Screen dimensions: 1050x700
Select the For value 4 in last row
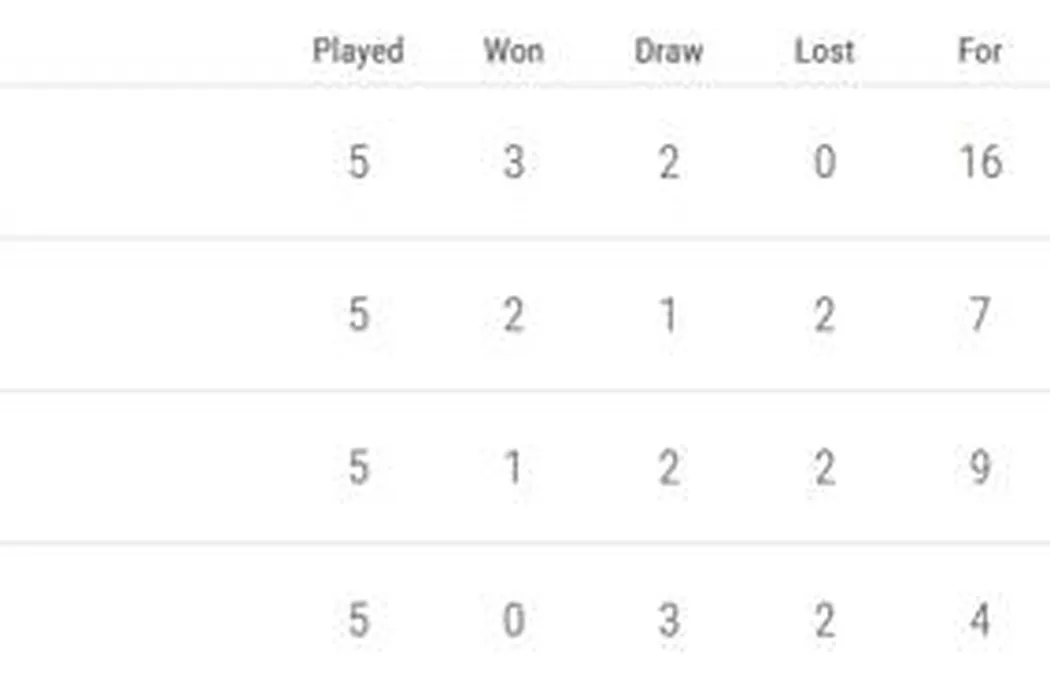point(979,621)
